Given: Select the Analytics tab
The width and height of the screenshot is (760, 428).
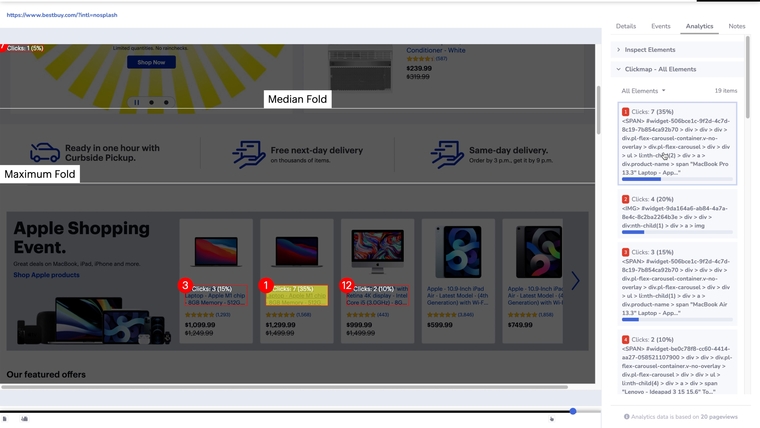Looking at the screenshot, I should 699,26.
